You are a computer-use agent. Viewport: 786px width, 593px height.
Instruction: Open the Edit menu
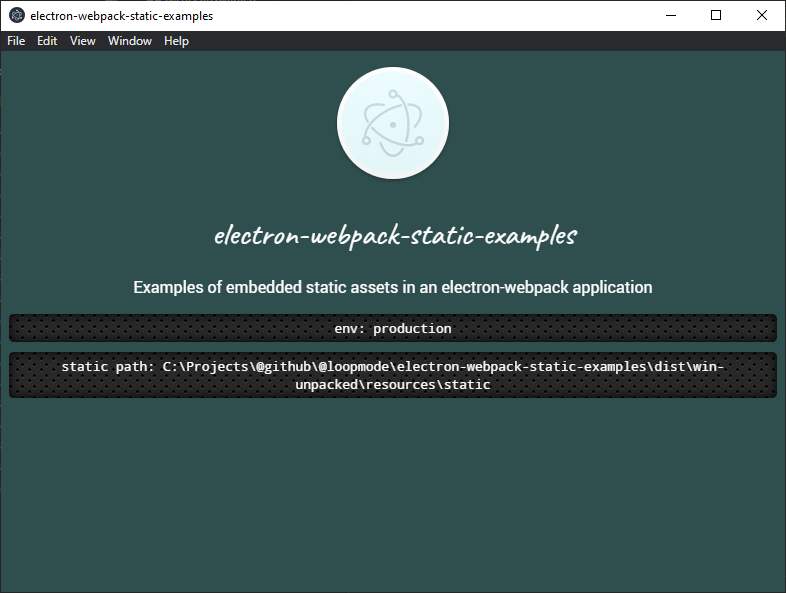click(x=47, y=41)
